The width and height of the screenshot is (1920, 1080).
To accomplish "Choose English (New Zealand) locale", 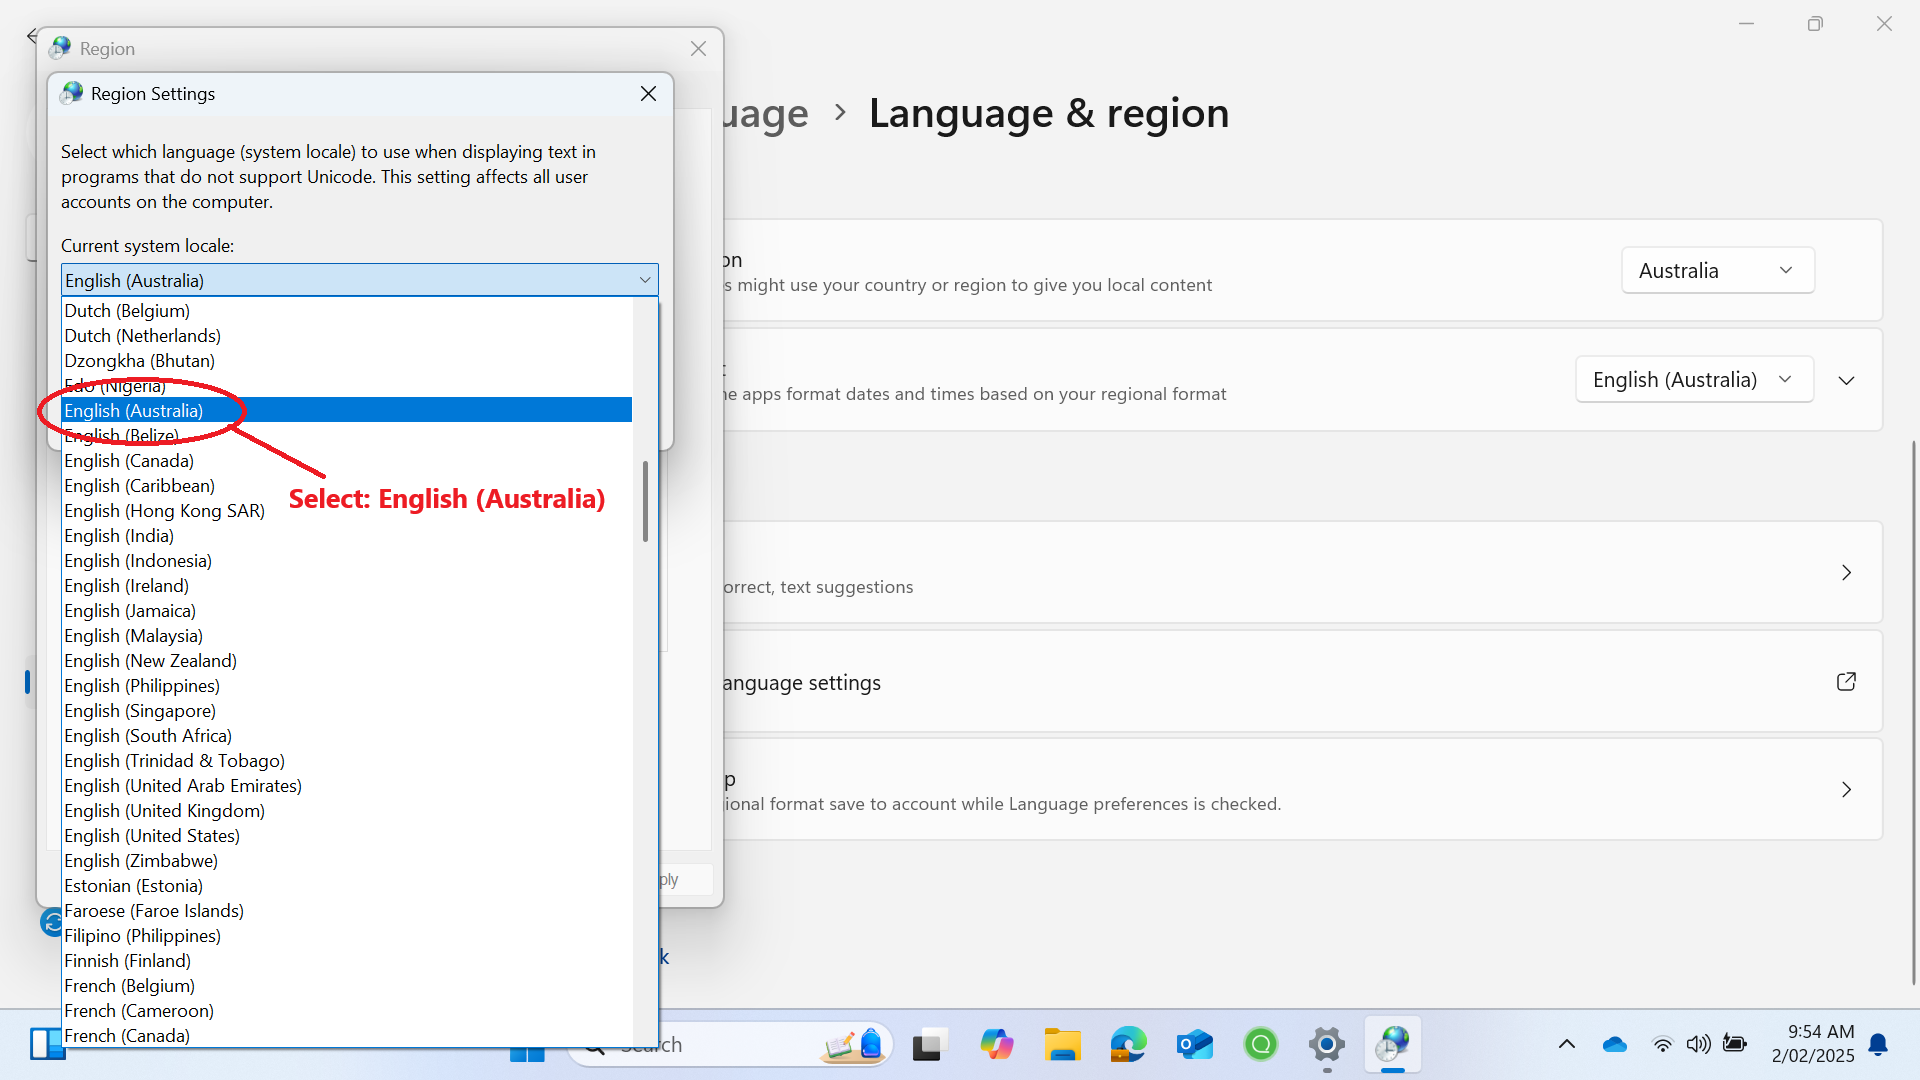I will 151,661.
